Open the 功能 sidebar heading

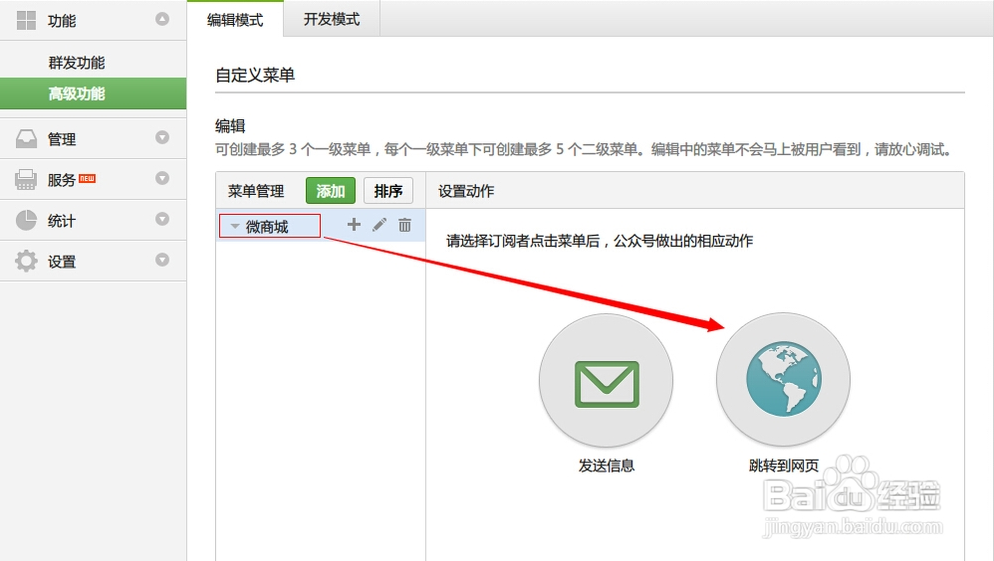[93, 20]
